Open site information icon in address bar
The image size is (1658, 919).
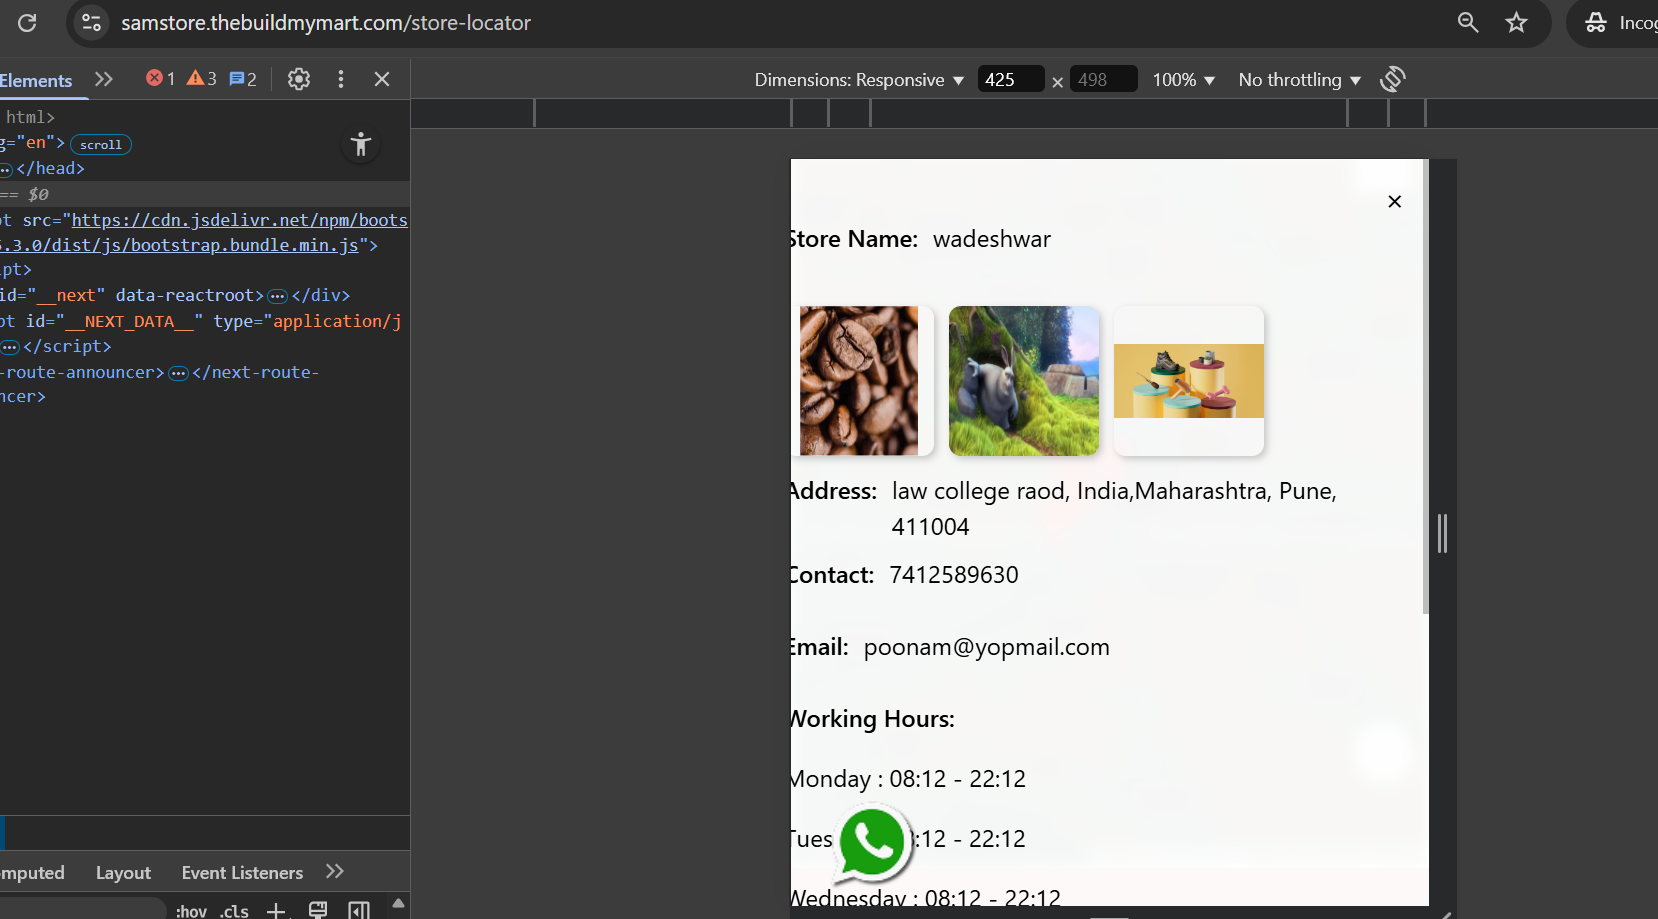point(91,22)
